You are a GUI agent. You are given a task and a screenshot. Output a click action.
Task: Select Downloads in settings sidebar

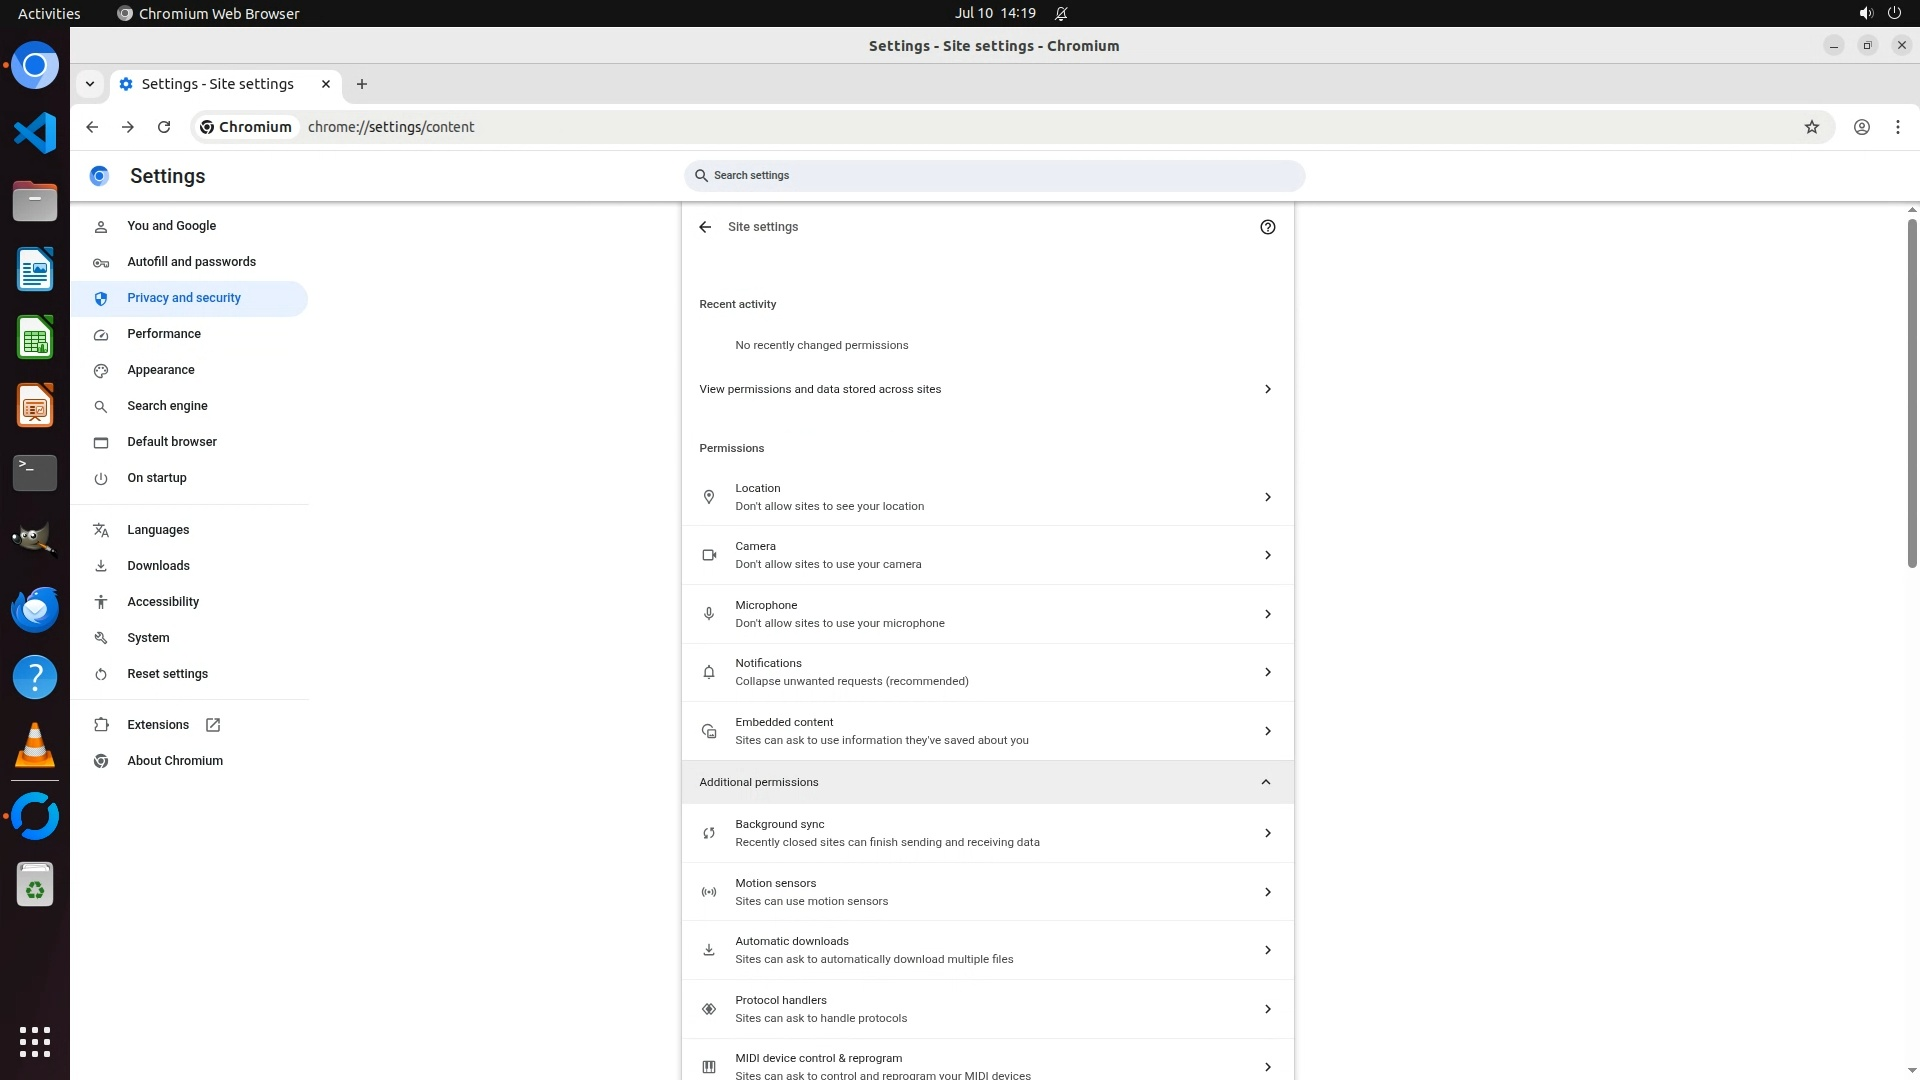tap(158, 566)
